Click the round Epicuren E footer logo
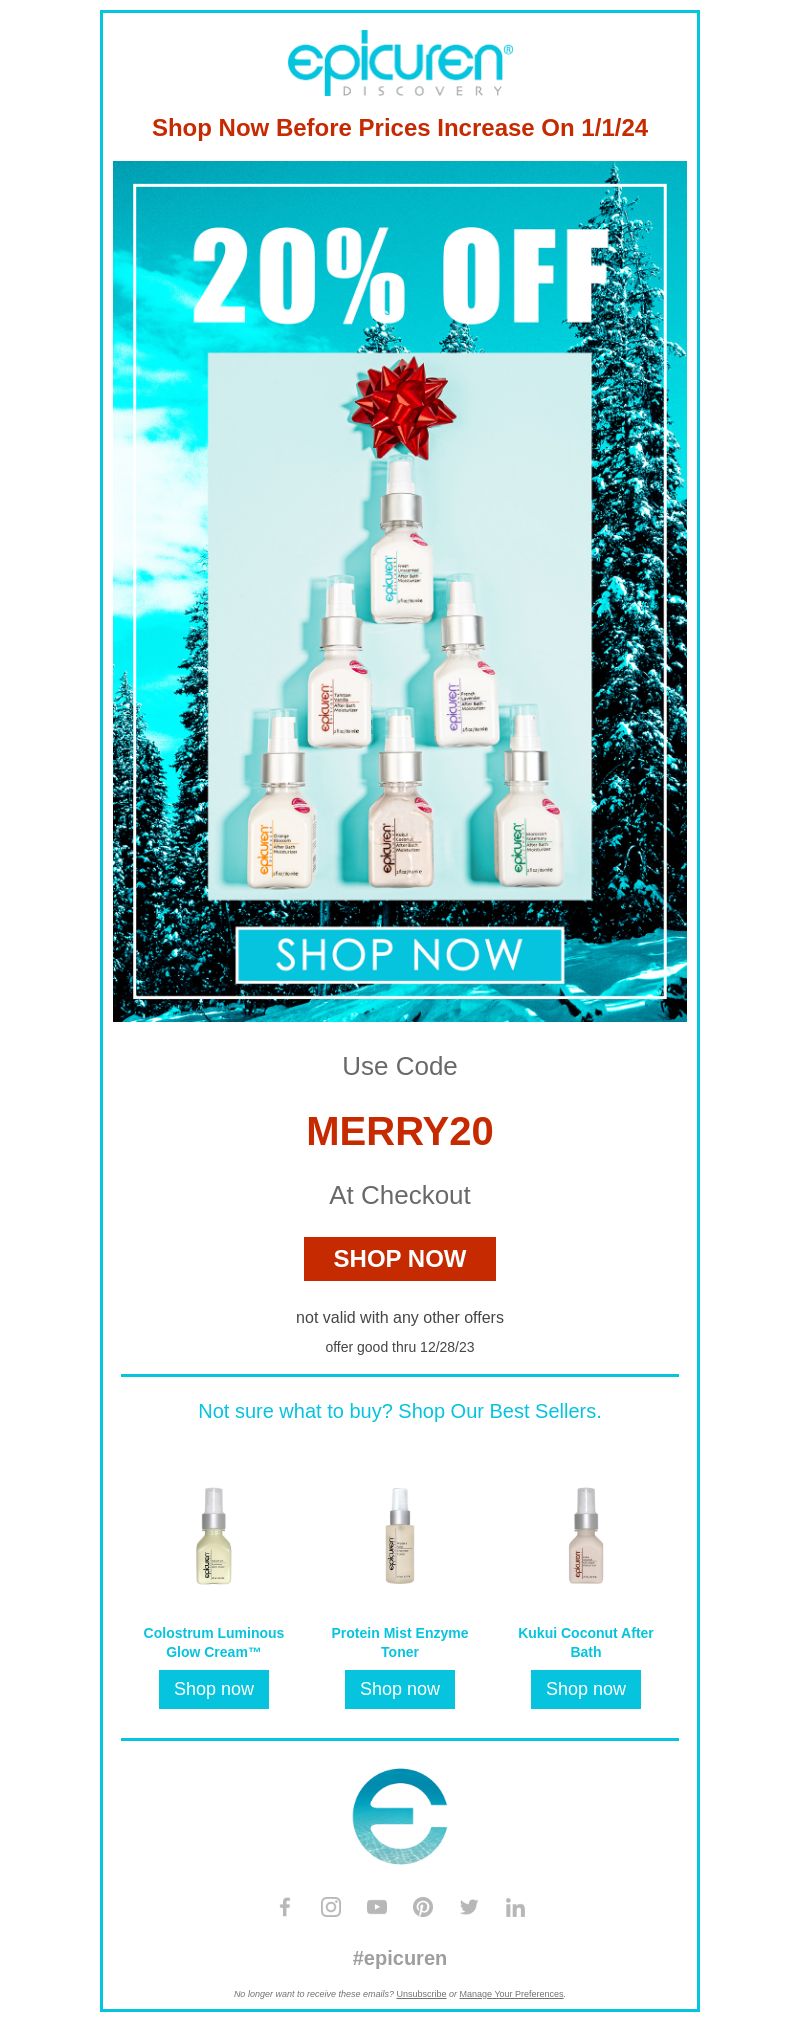This screenshot has width=800, height=2033. click(x=400, y=1816)
